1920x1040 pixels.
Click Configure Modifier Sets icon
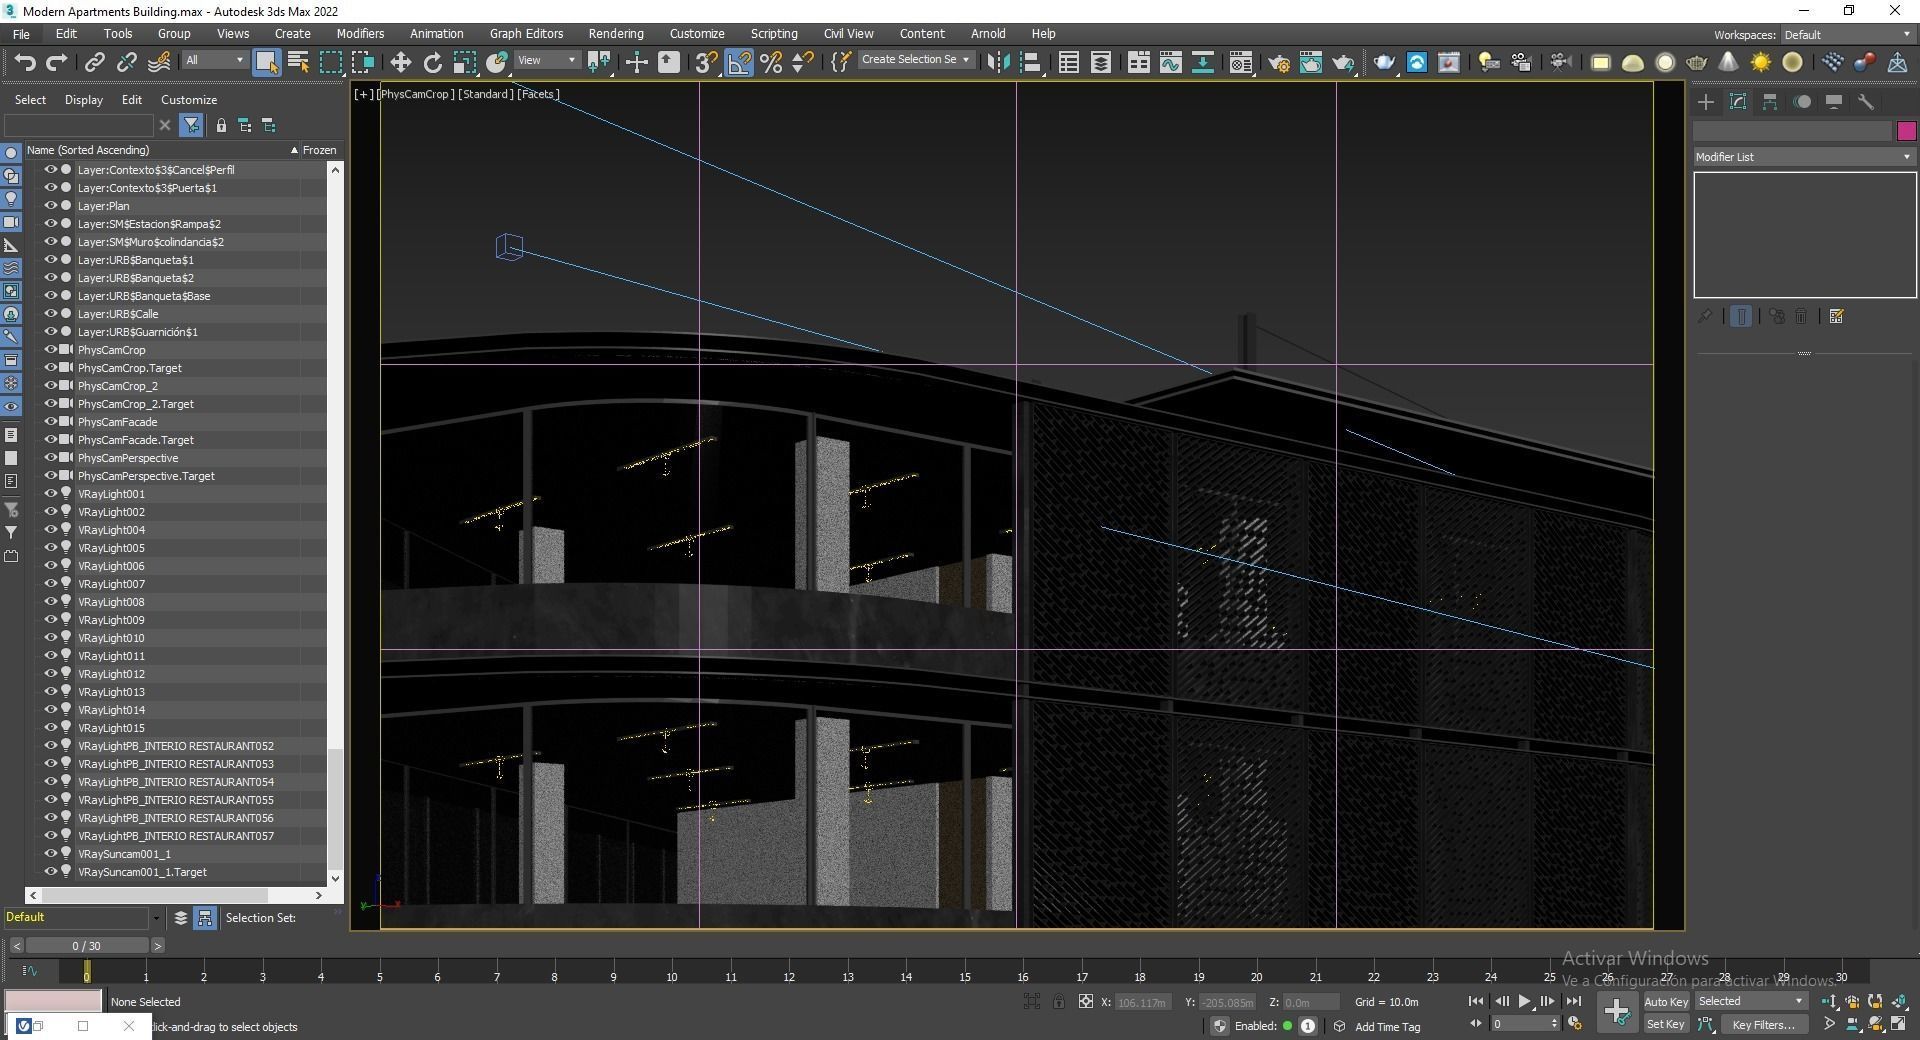(1836, 316)
